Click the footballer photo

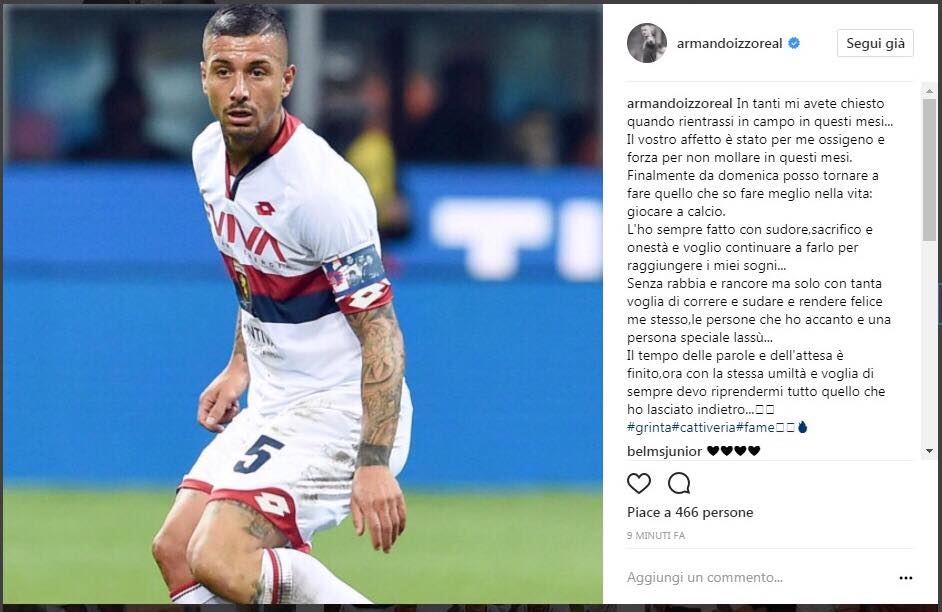tap(302, 304)
